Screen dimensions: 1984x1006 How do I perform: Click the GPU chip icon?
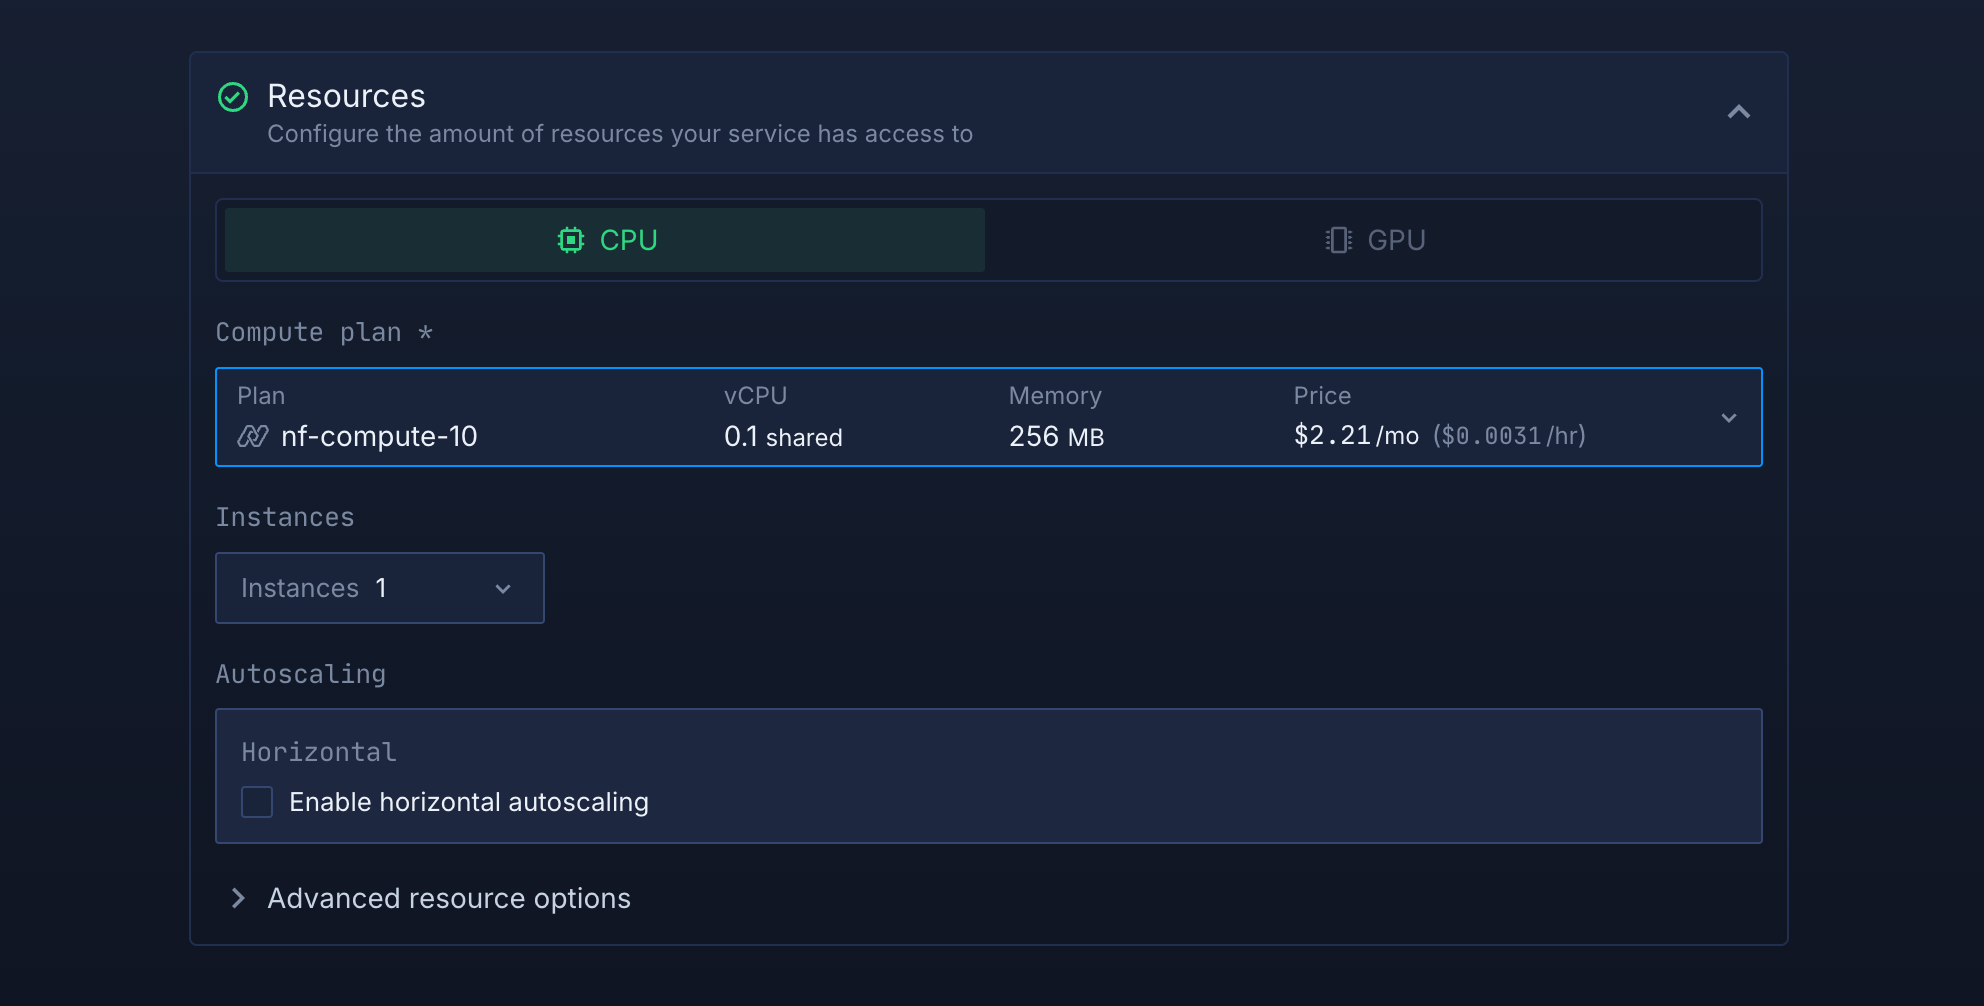[1338, 240]
